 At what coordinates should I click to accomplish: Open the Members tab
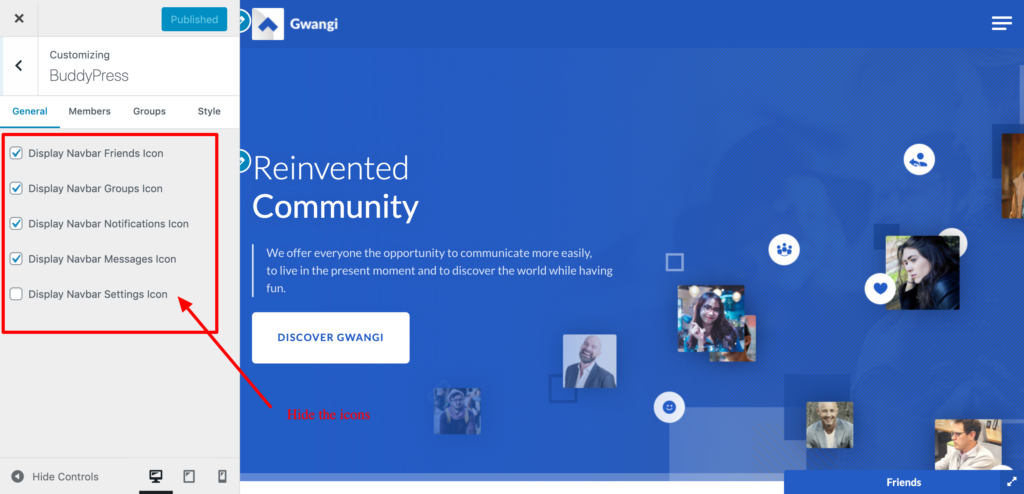click(89, 111)
